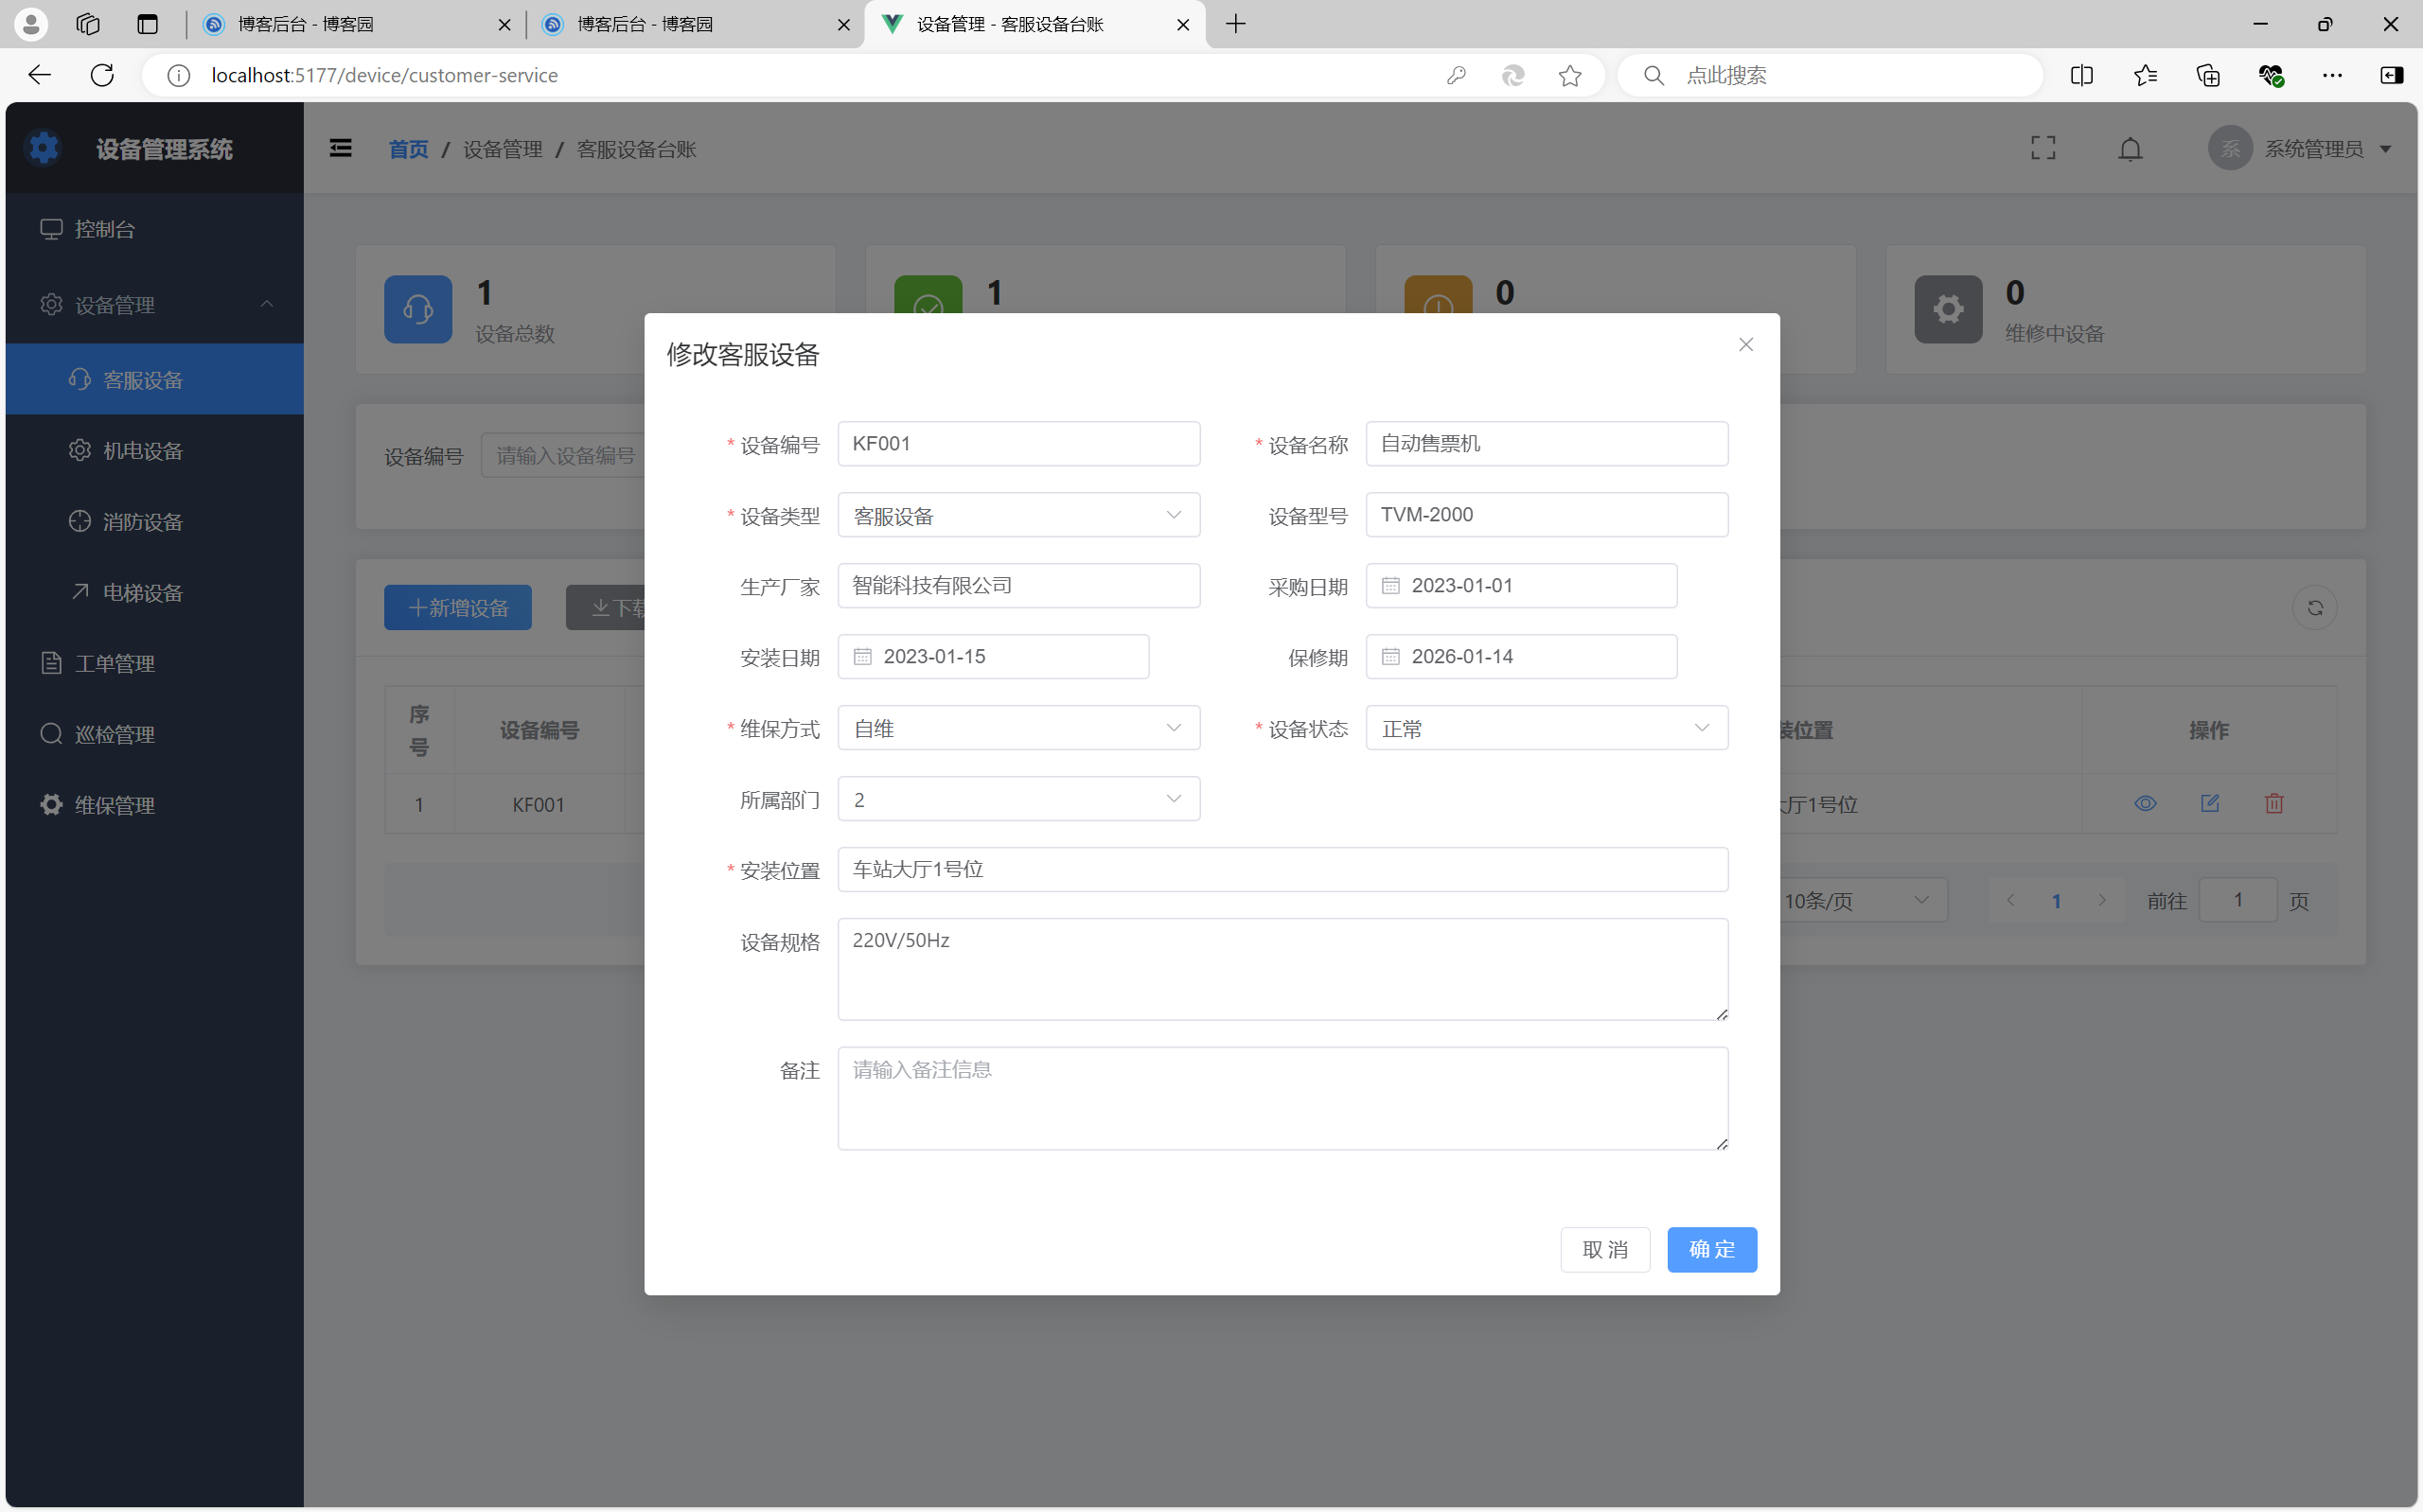
Task: Select 机电设备 in the sidebar
Action: pyautogui.click(x=143, y=451)
